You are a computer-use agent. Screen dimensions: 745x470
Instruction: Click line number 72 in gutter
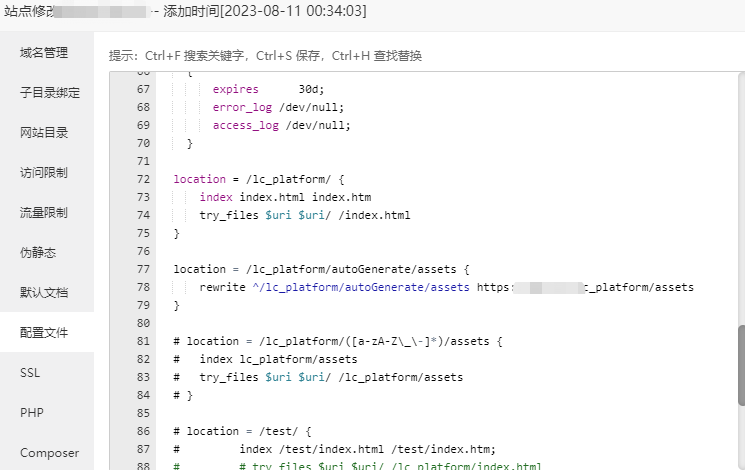143,179
